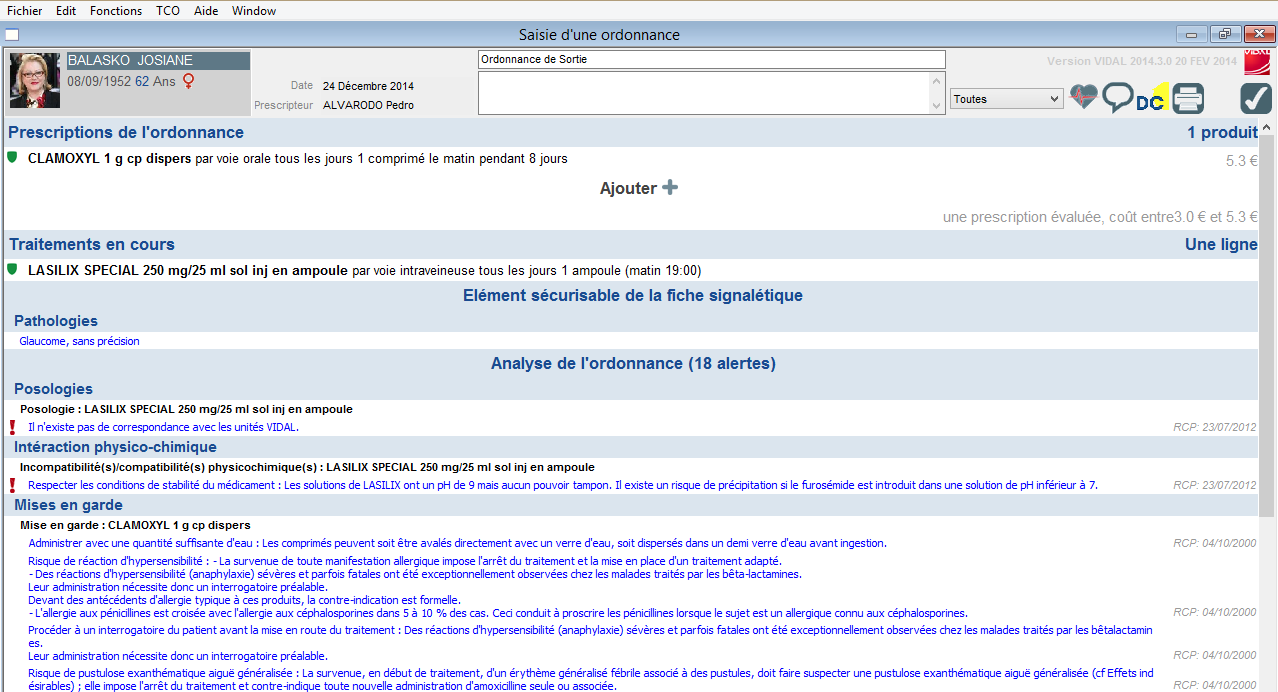This screenshot has width=1278, height=692.
Task: Click the scroll down arrow of the comment box
Action: point(937,106)
